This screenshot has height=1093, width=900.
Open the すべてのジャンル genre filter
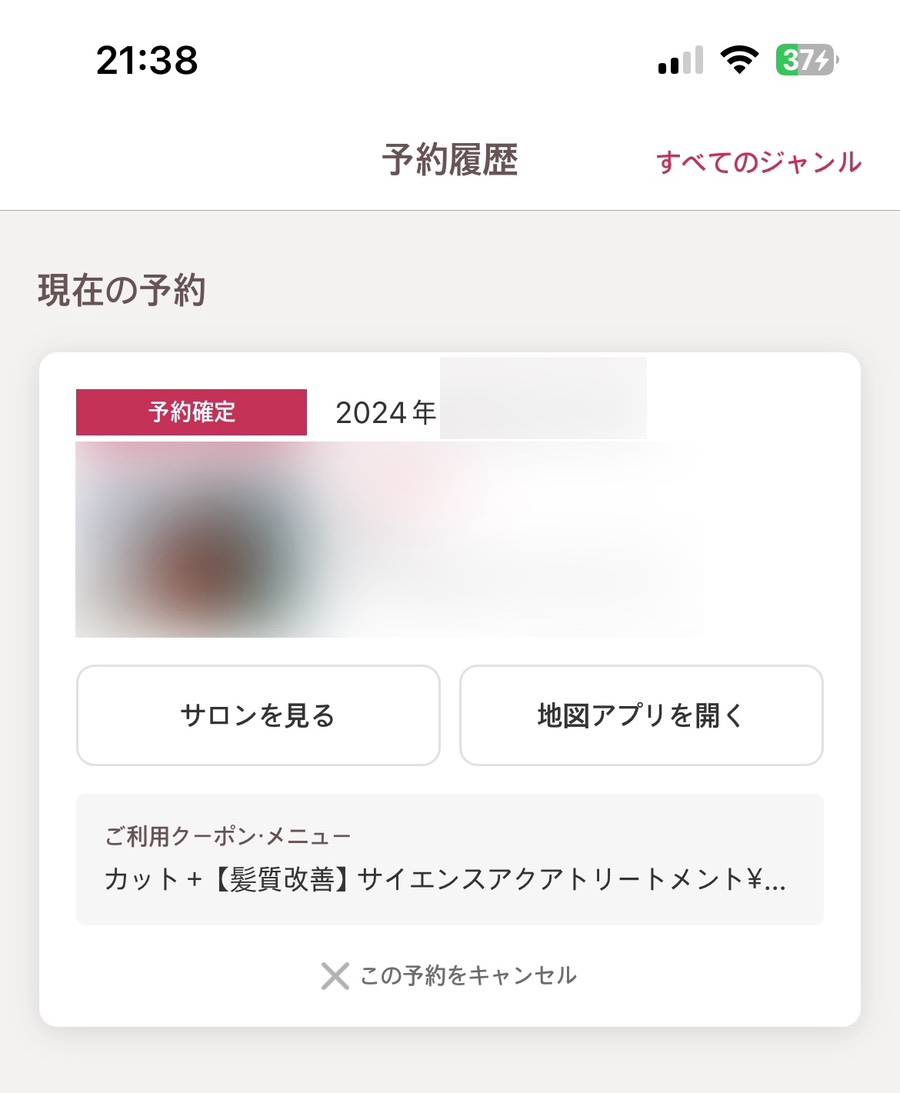(758, 162)
